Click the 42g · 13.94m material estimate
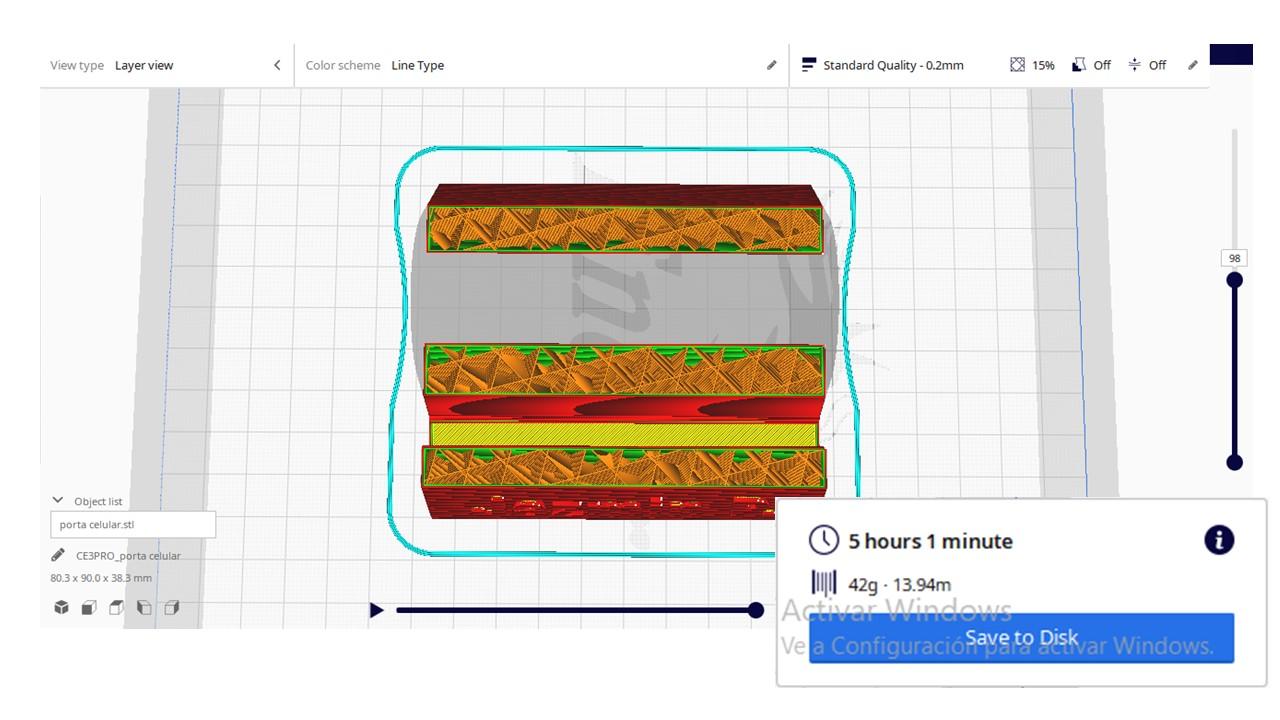This screenshot has height=720, width=1280. coord(899,585)
